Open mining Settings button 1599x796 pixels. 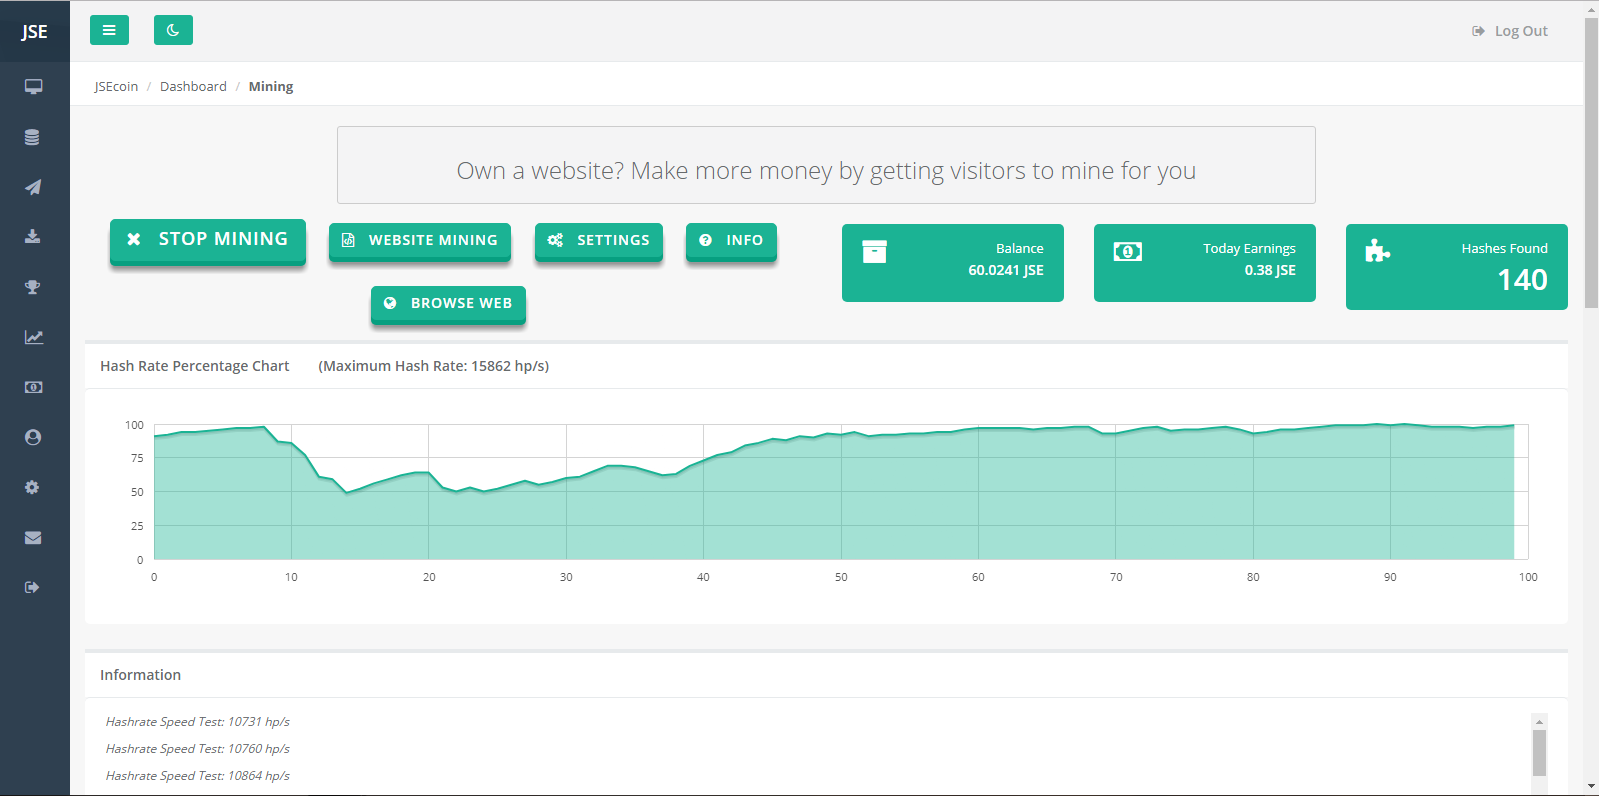click(x=599, y=241)
